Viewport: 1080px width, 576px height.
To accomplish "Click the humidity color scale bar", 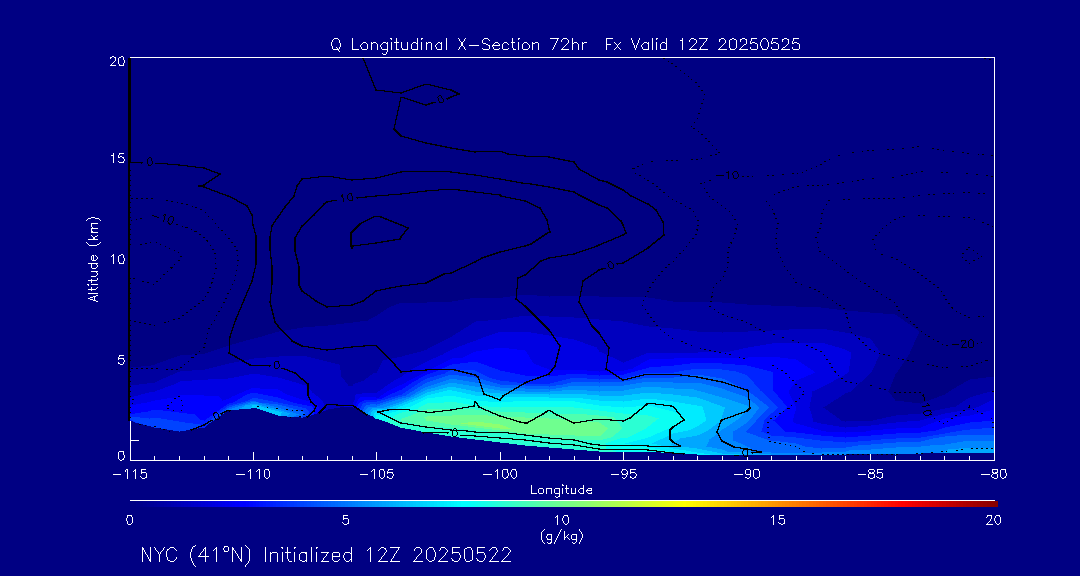I will point(563,504).
